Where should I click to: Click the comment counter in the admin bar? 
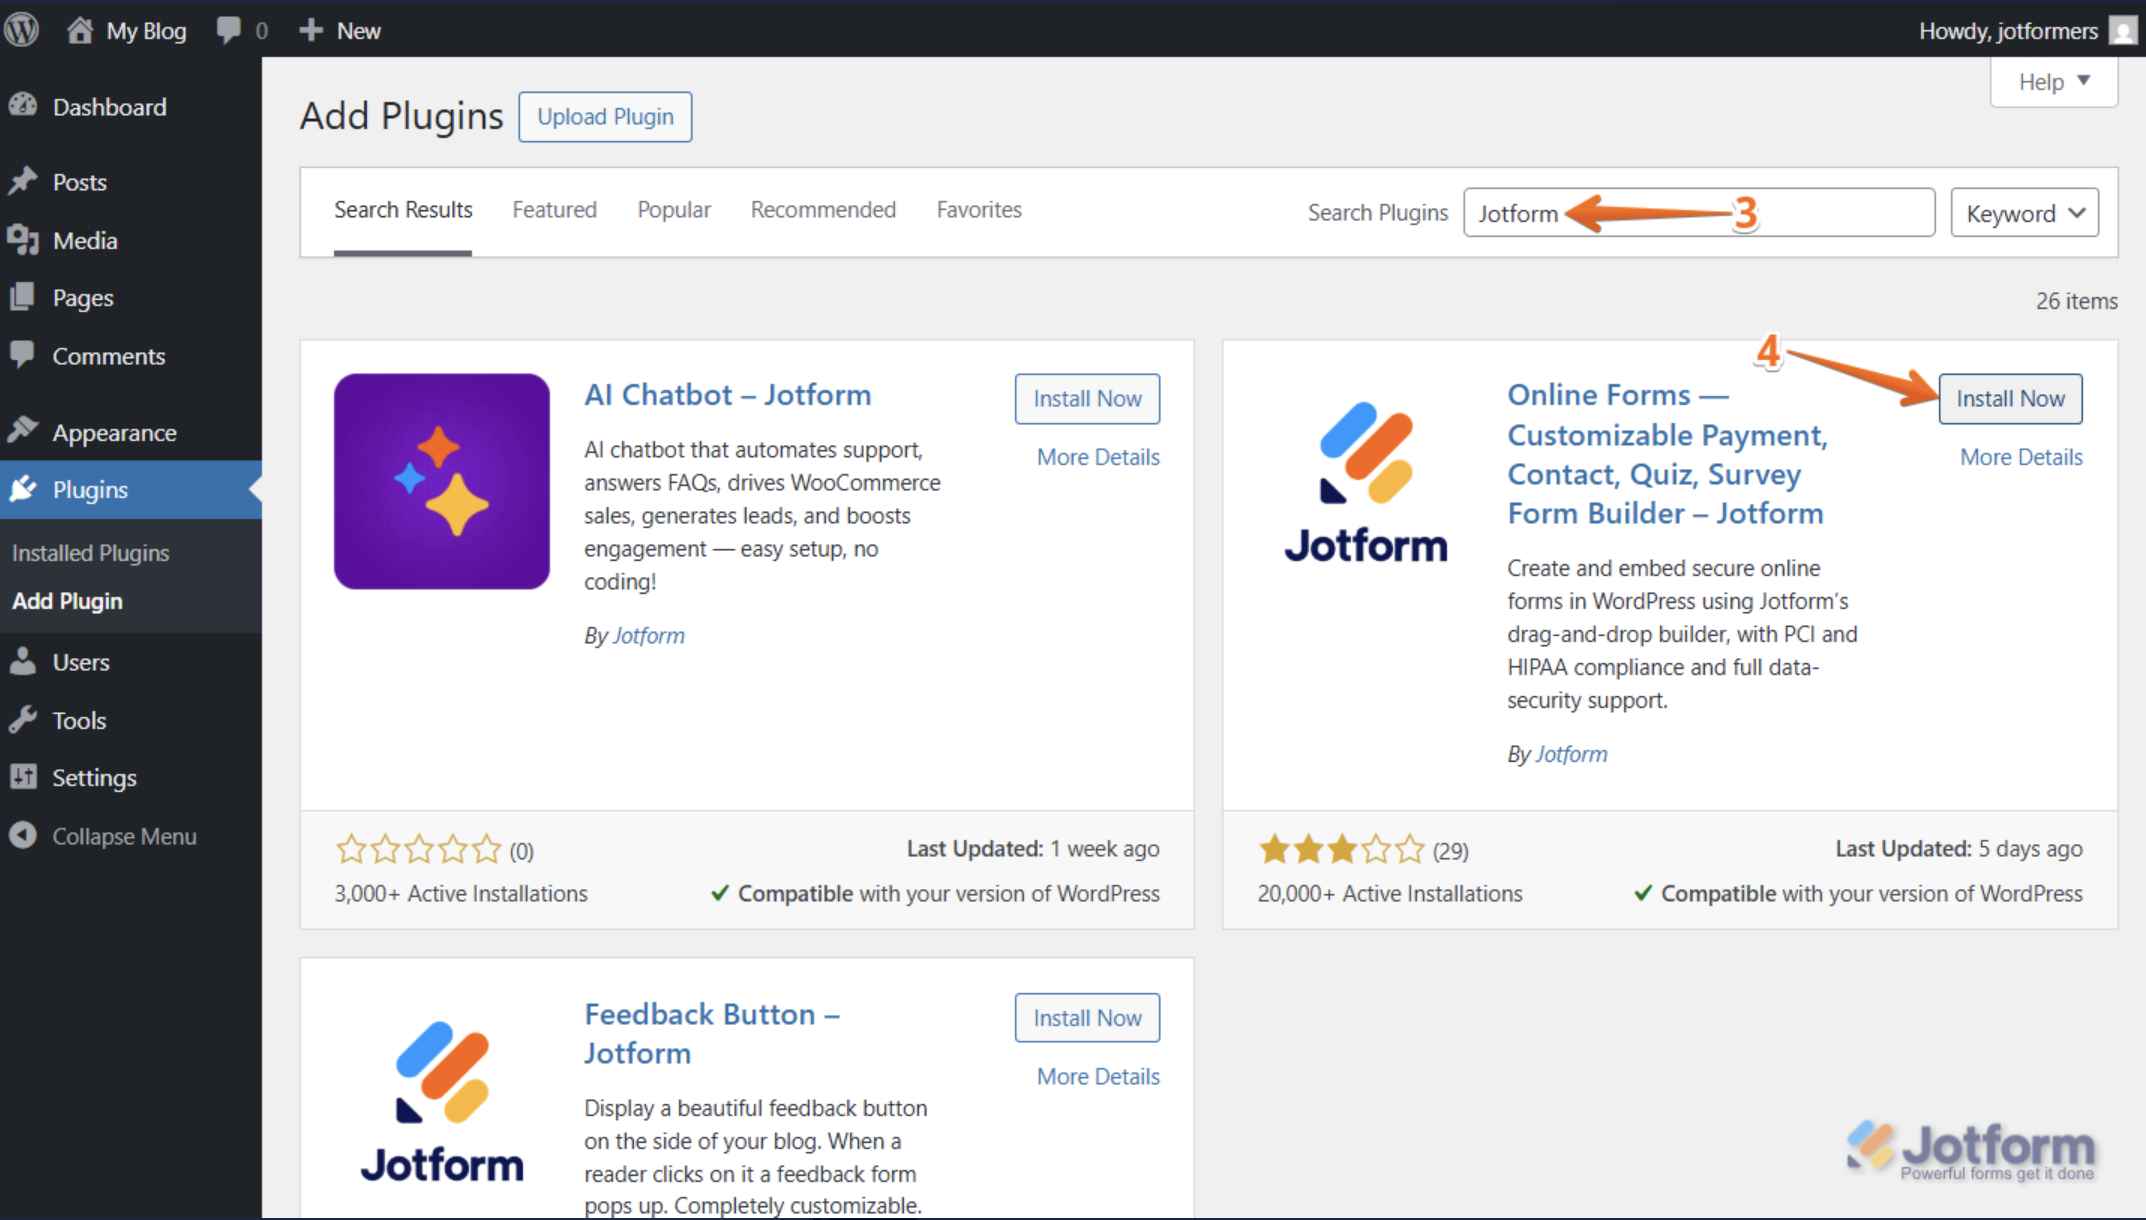click(240, 29)
